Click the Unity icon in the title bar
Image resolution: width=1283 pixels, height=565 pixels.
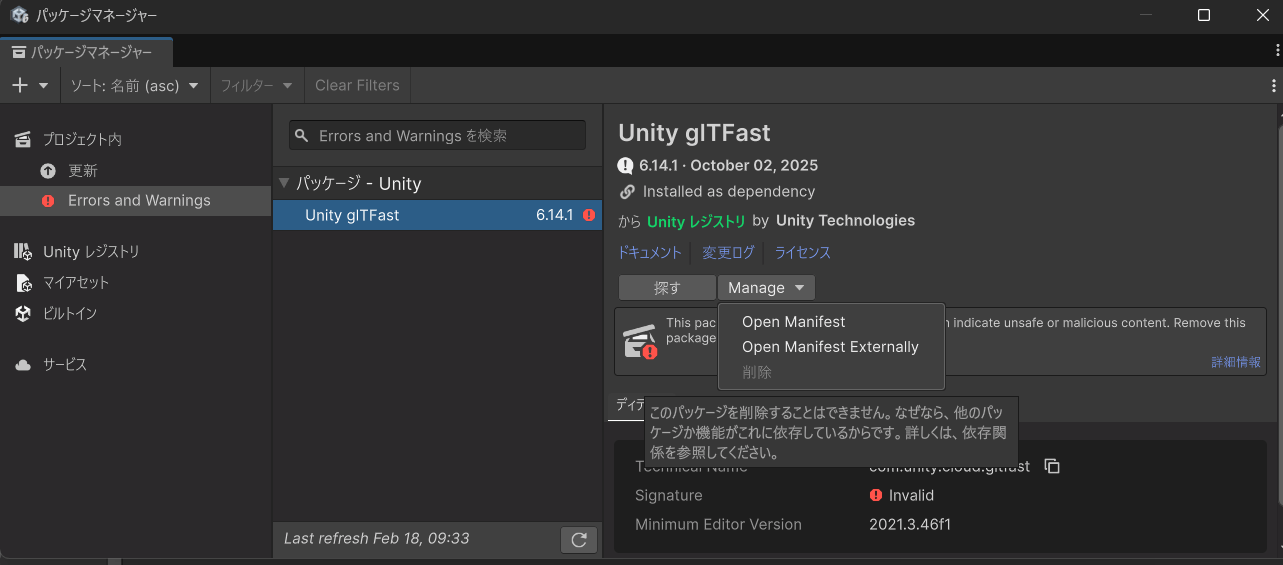[x=19, y=15]
